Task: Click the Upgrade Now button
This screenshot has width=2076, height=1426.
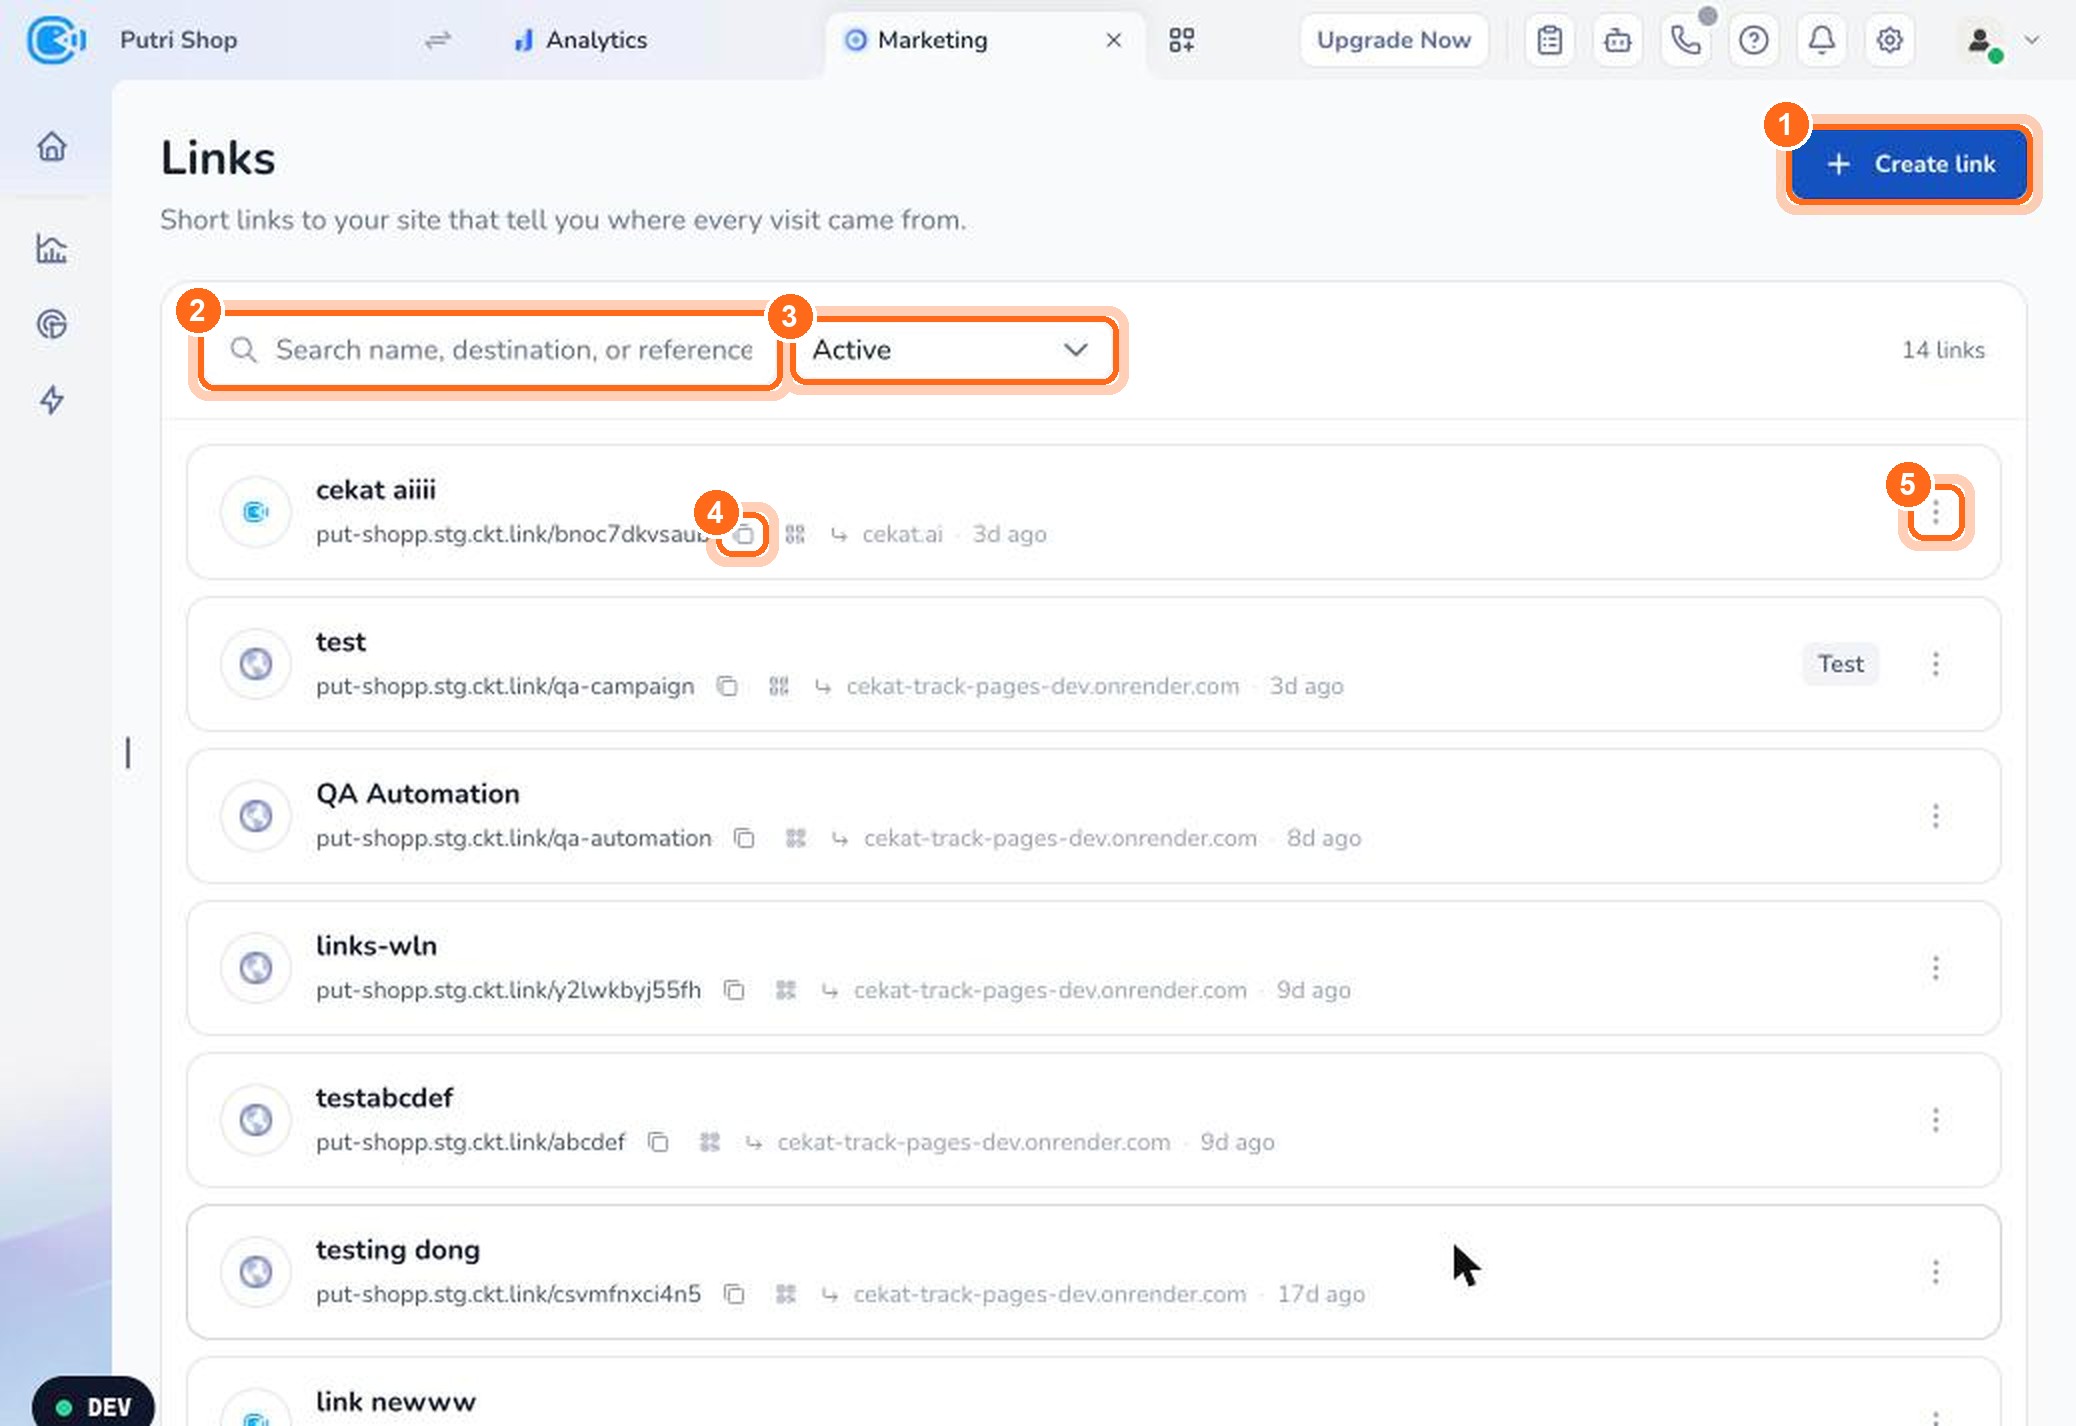Action: point(1393,40)
